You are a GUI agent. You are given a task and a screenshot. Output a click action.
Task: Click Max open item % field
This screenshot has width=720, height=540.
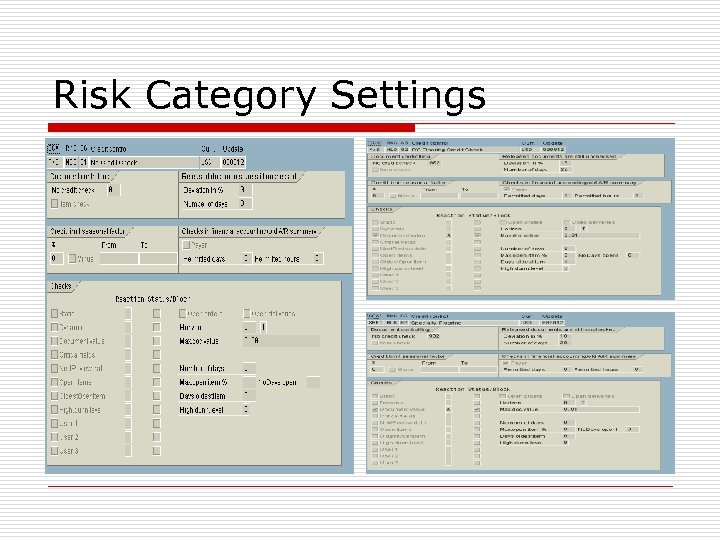(x=249, y=382)
